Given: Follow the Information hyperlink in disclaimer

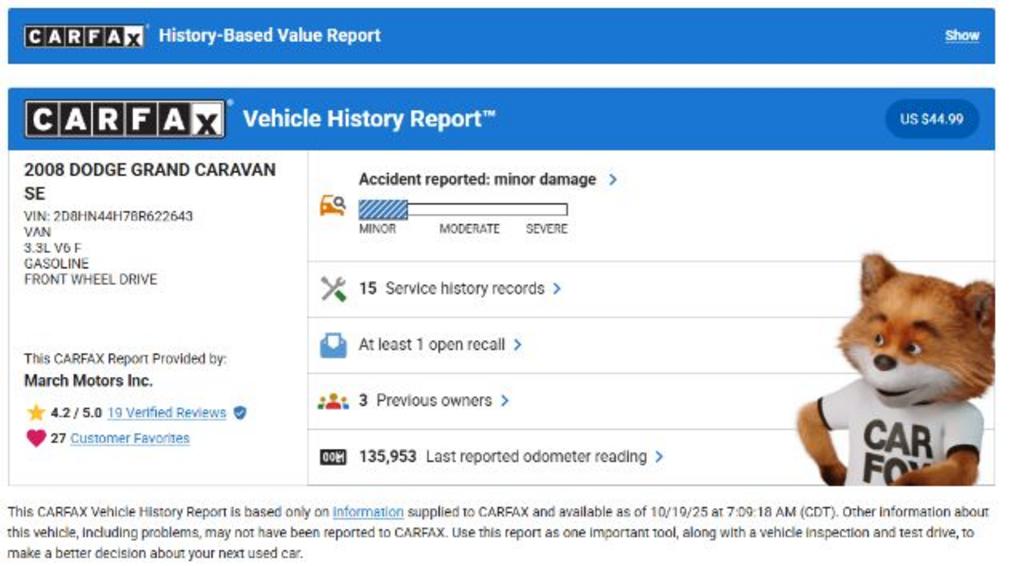Looking at the screenshot, I should (368, 512).
